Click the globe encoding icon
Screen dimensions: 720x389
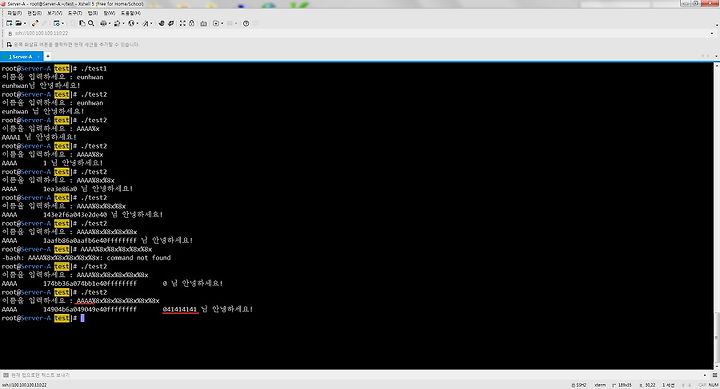click(131, 23)
